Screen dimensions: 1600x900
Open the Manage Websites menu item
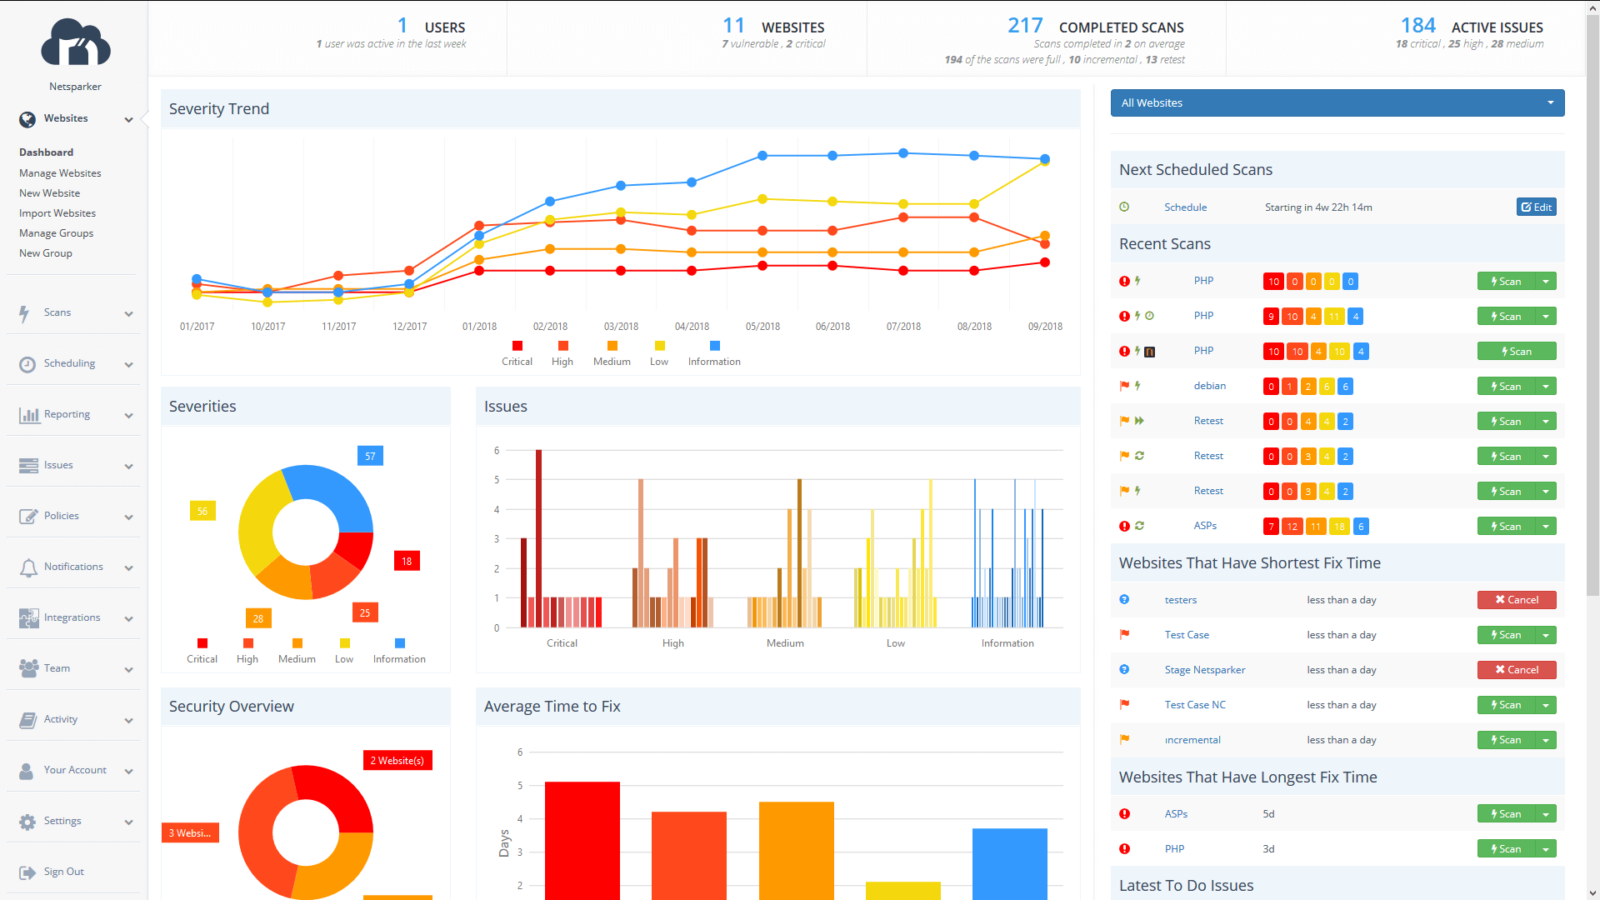point(60,172)
